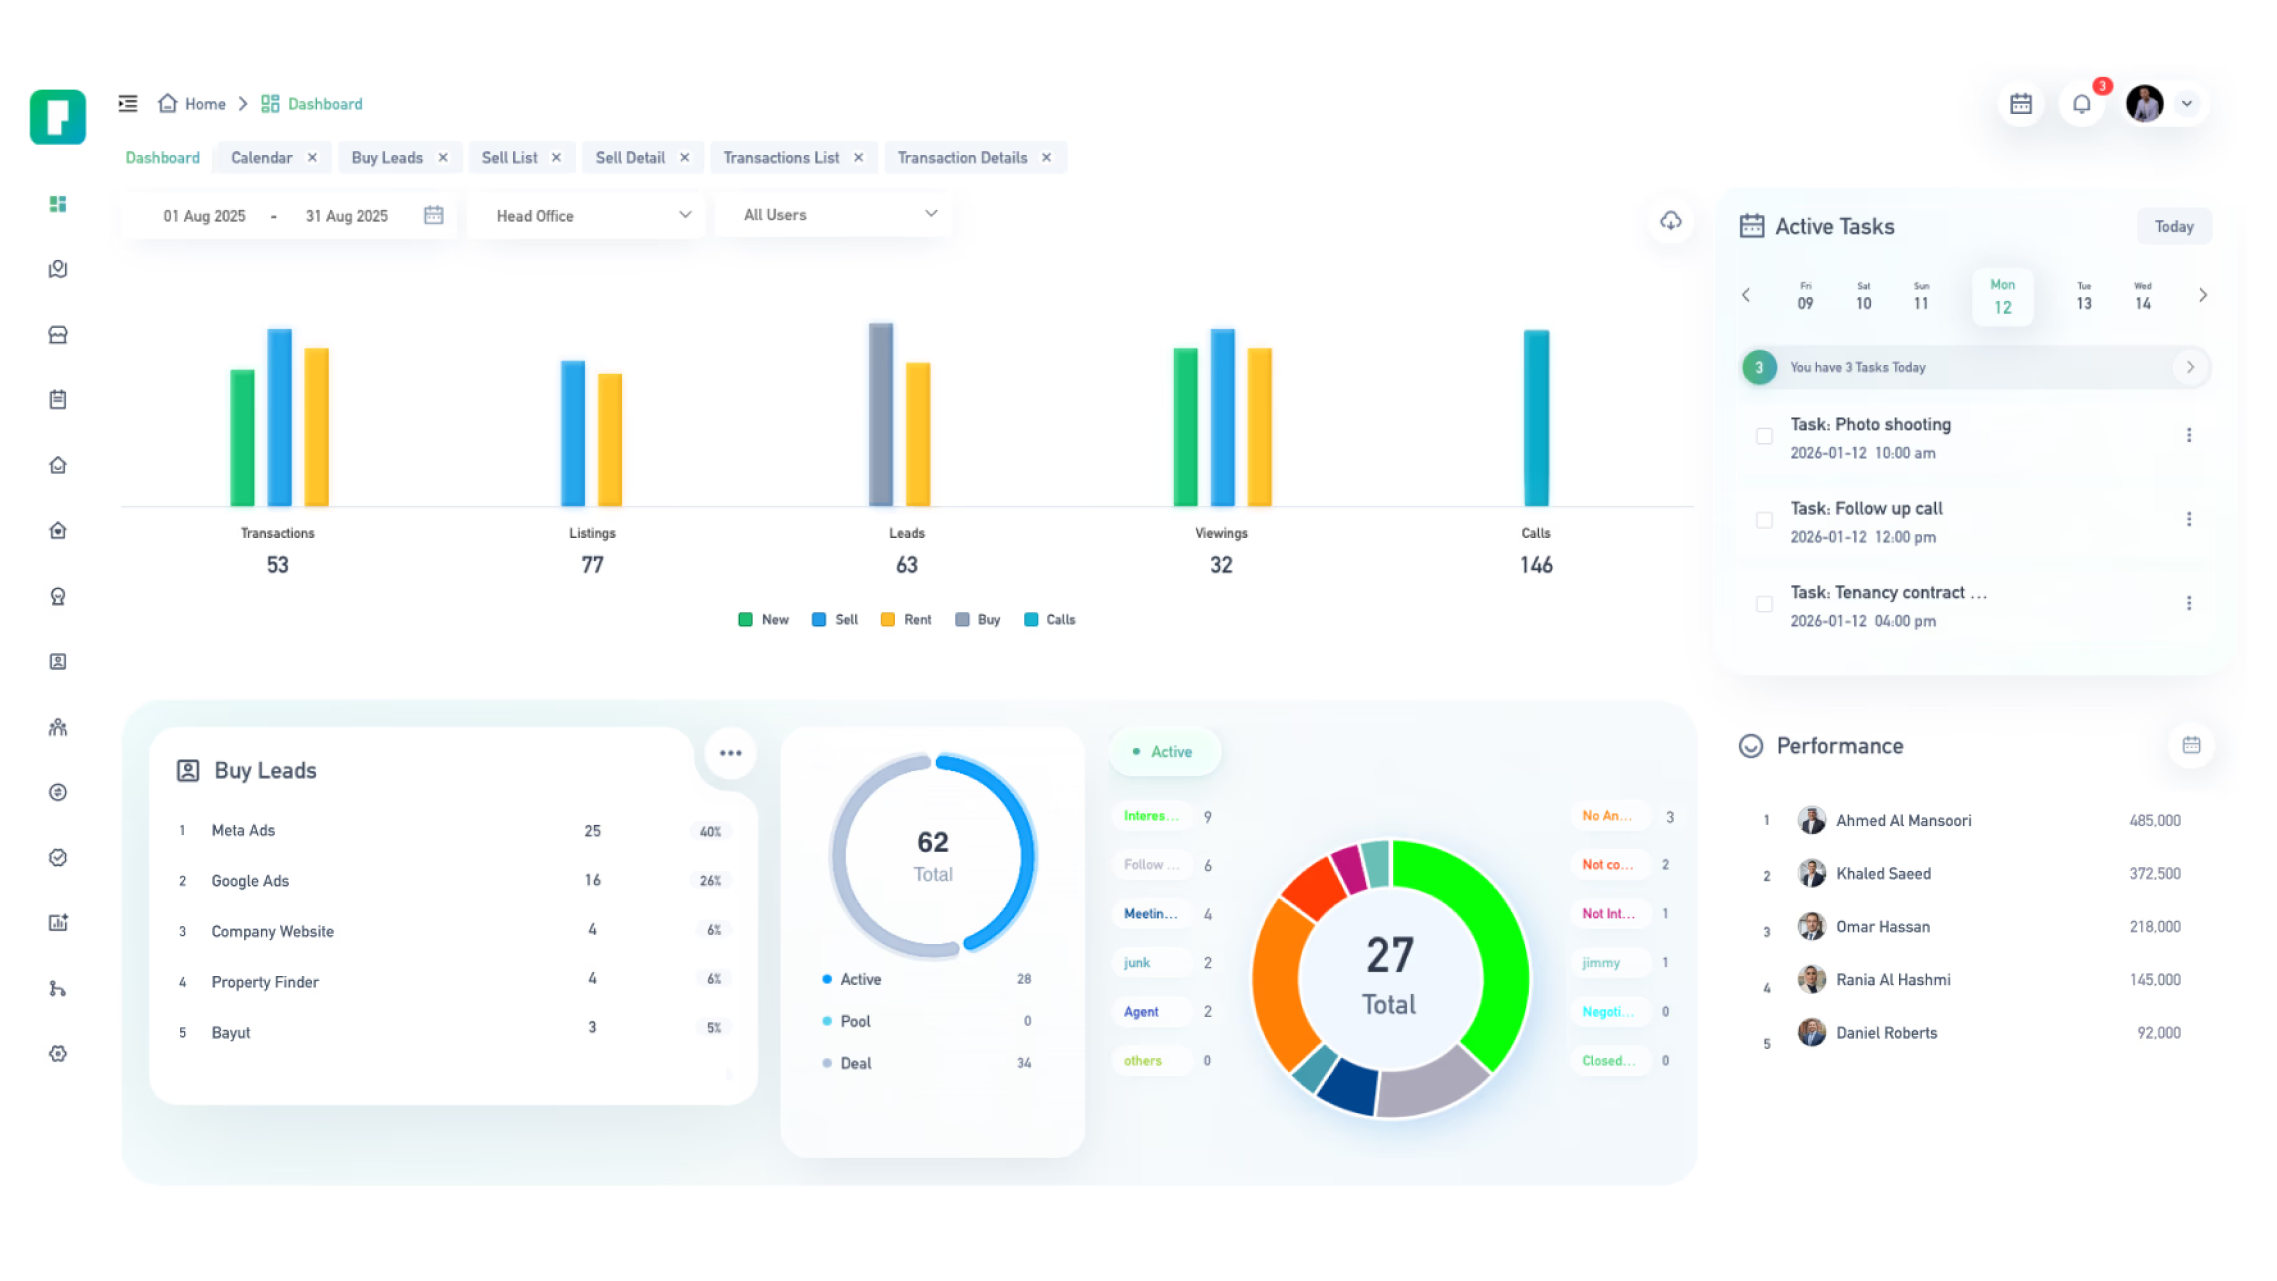Expand the user profile dropdown arrow

coord(2187,104)
